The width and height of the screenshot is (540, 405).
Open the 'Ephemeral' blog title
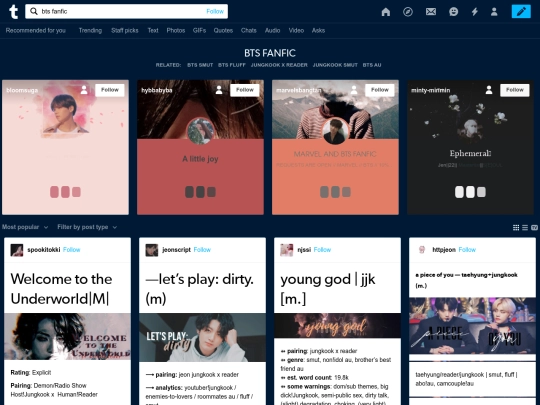[x=470, y=154]
